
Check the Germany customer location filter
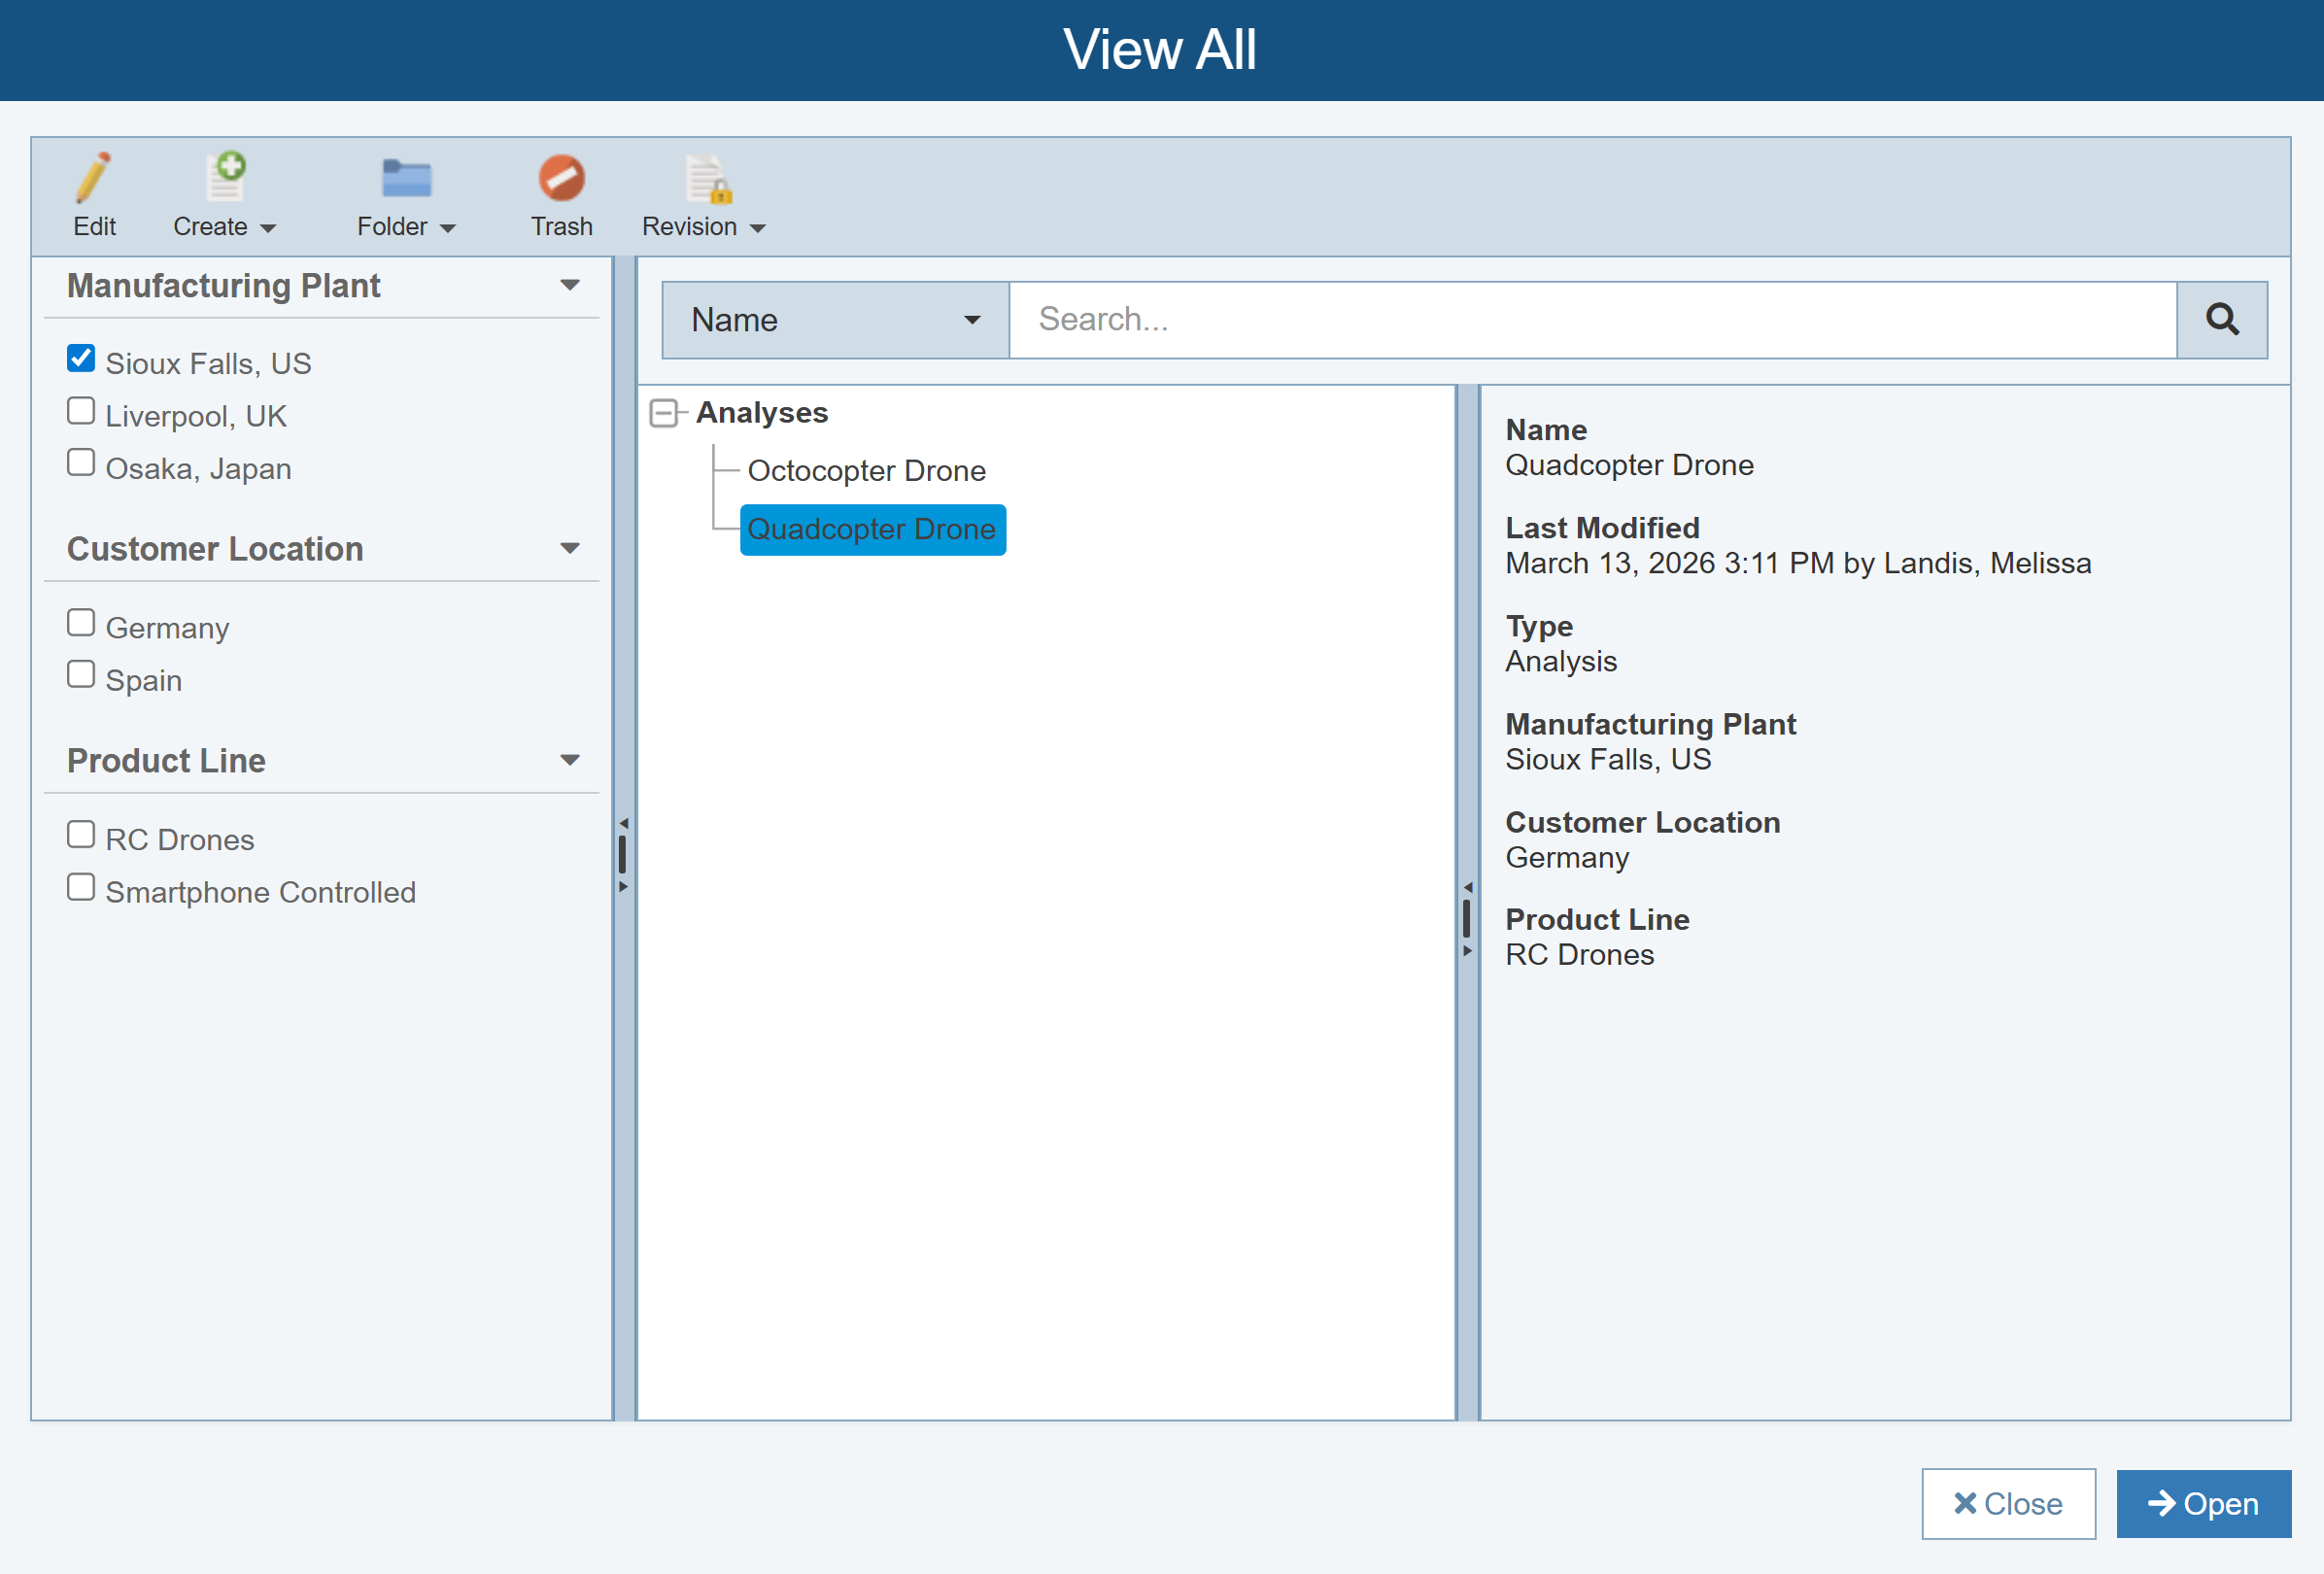[x=81, y=623]
